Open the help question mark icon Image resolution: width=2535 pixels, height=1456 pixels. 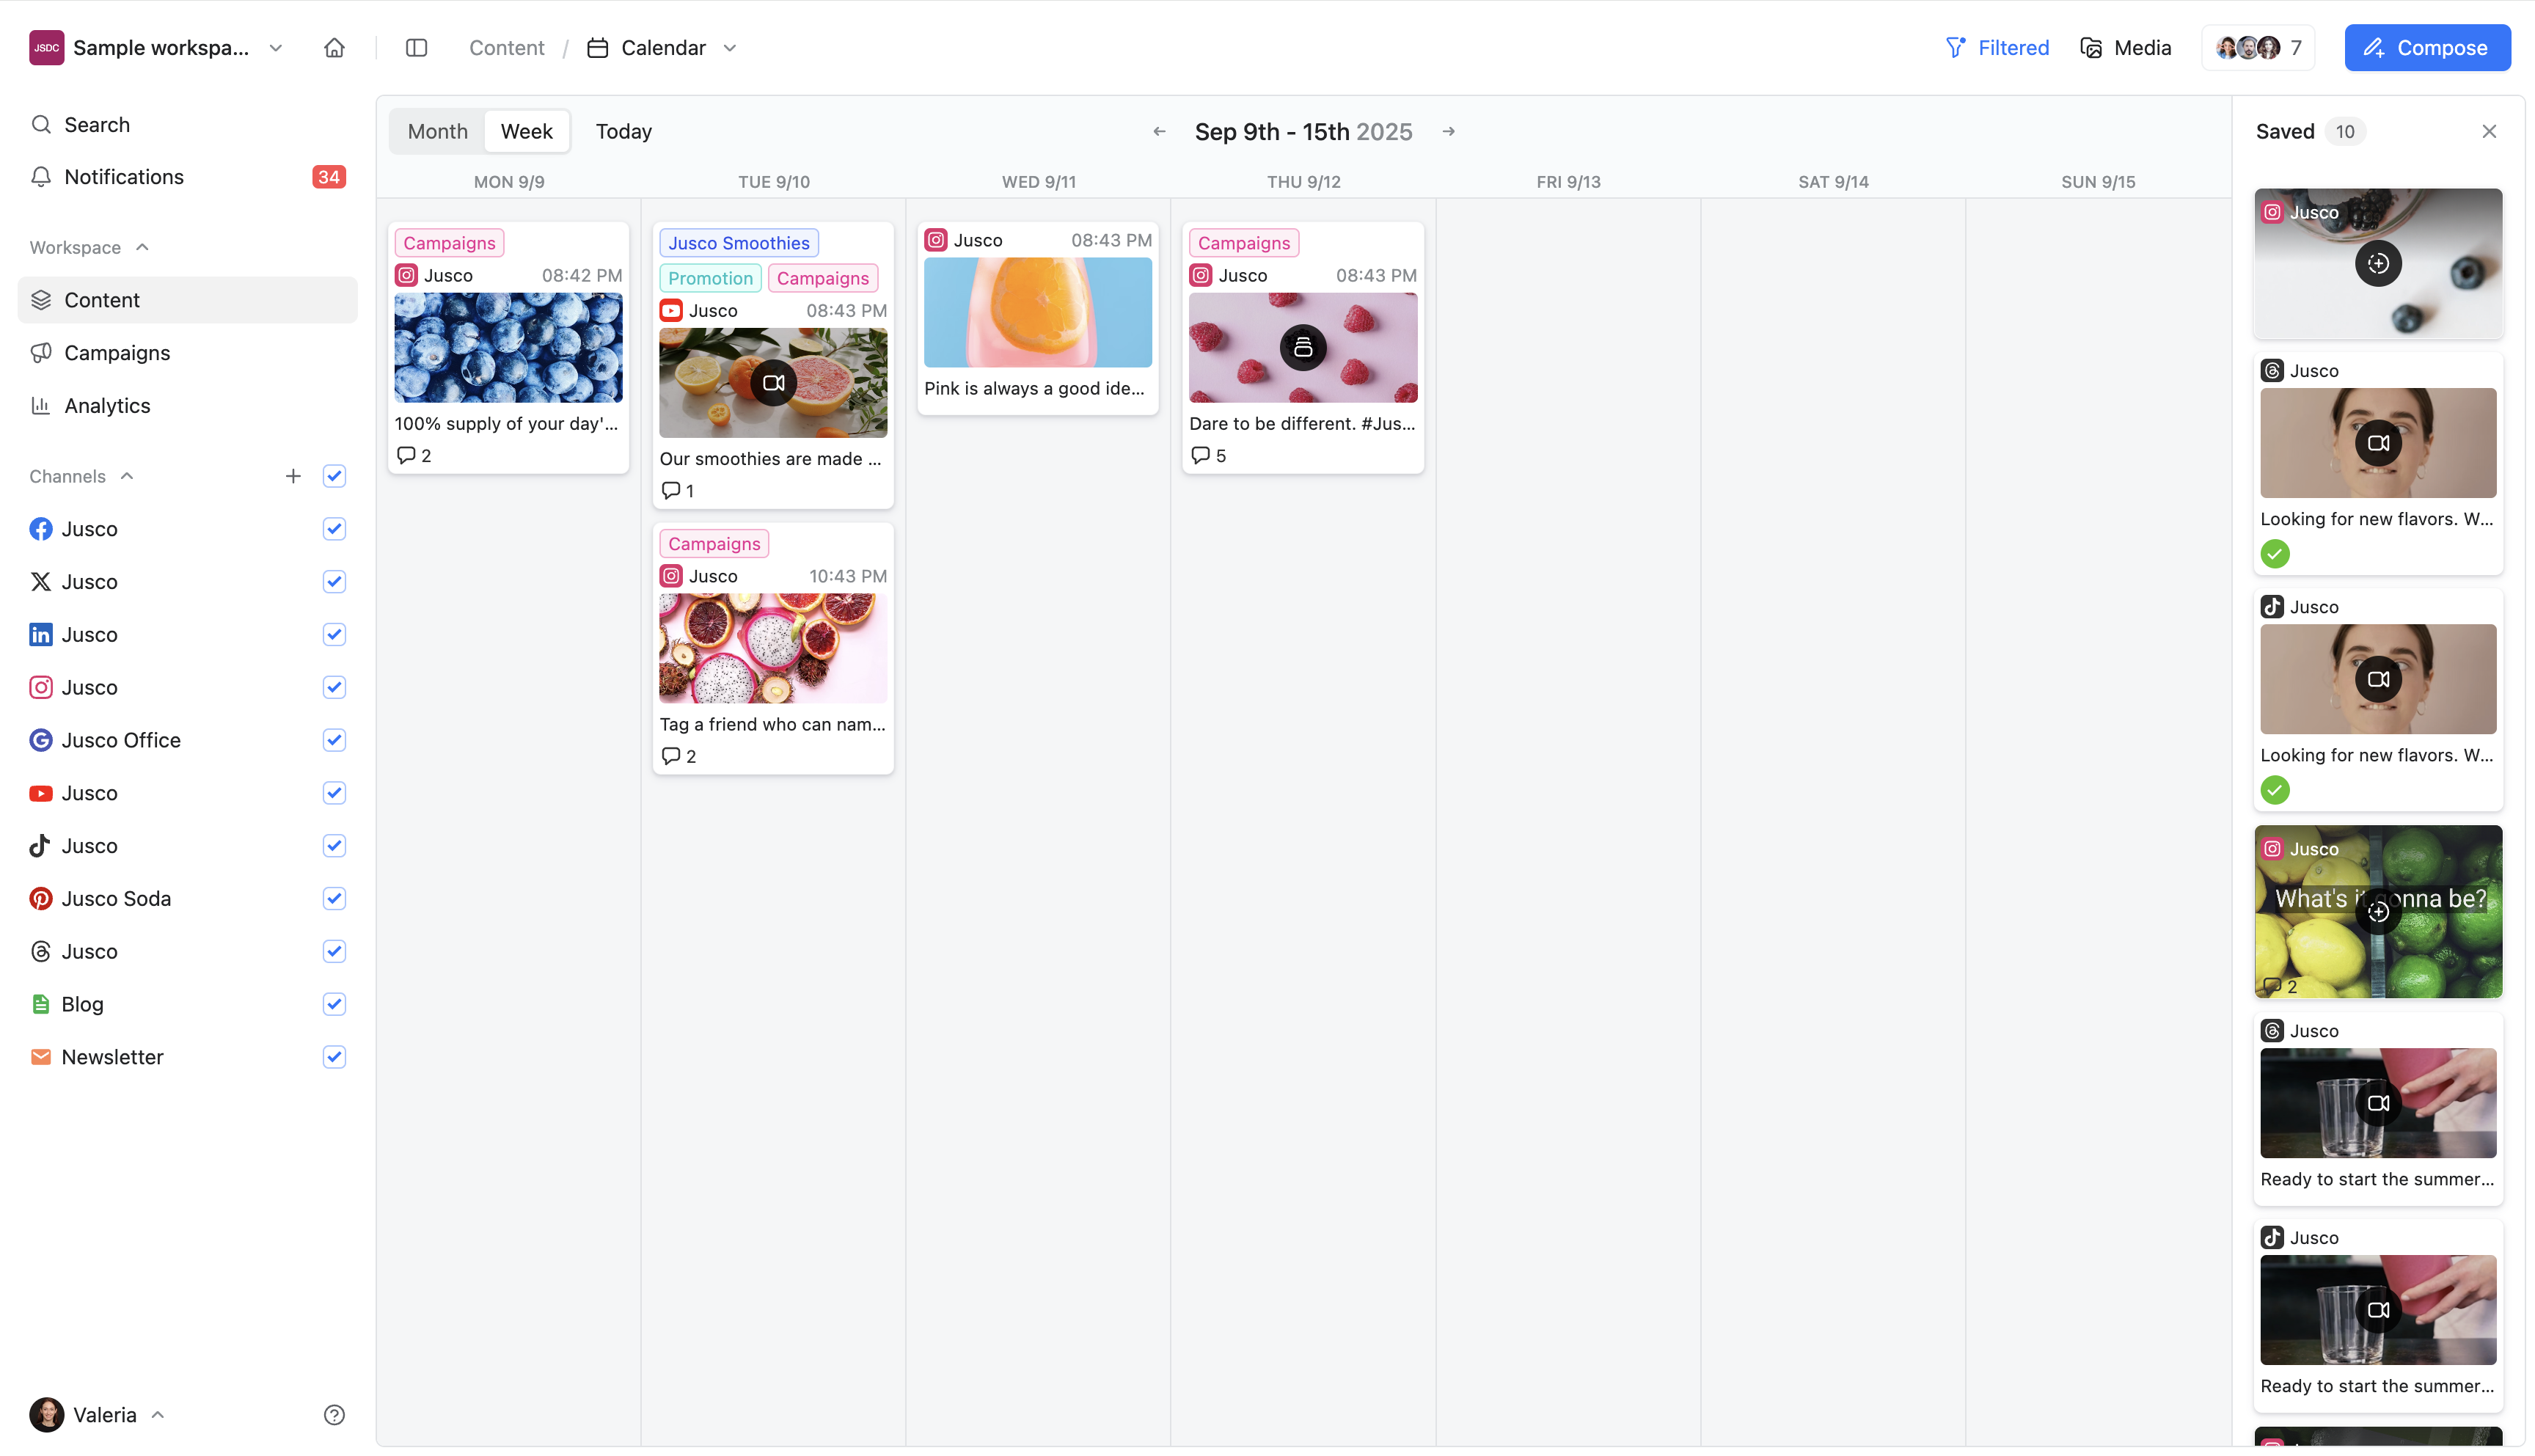pyautogui.click(x=334, y=1414)
